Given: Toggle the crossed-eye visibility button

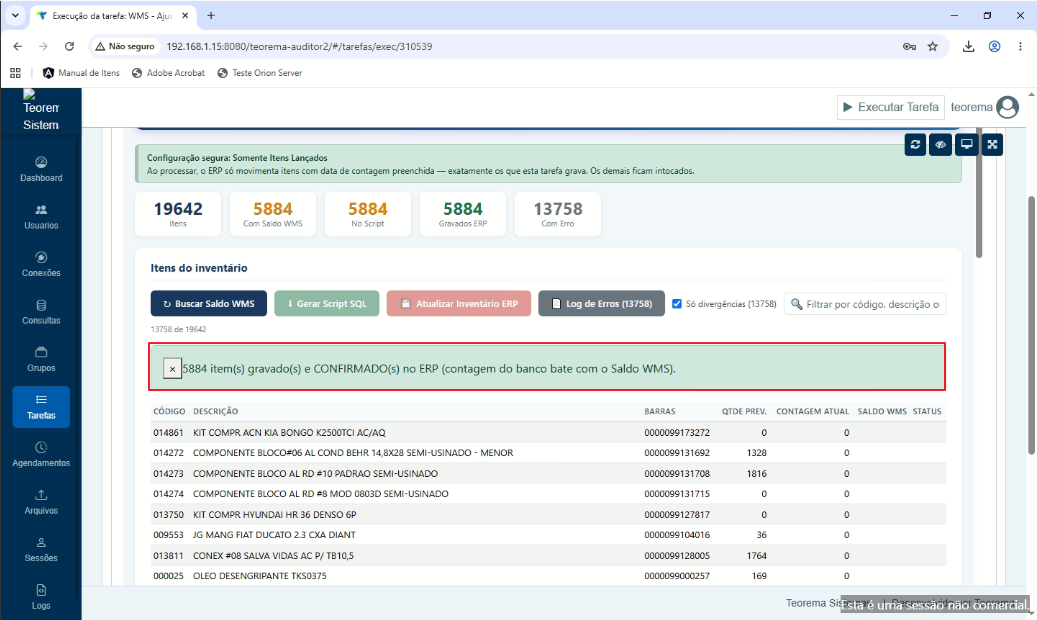Looking at the screenshot, I should pos(940,144).
